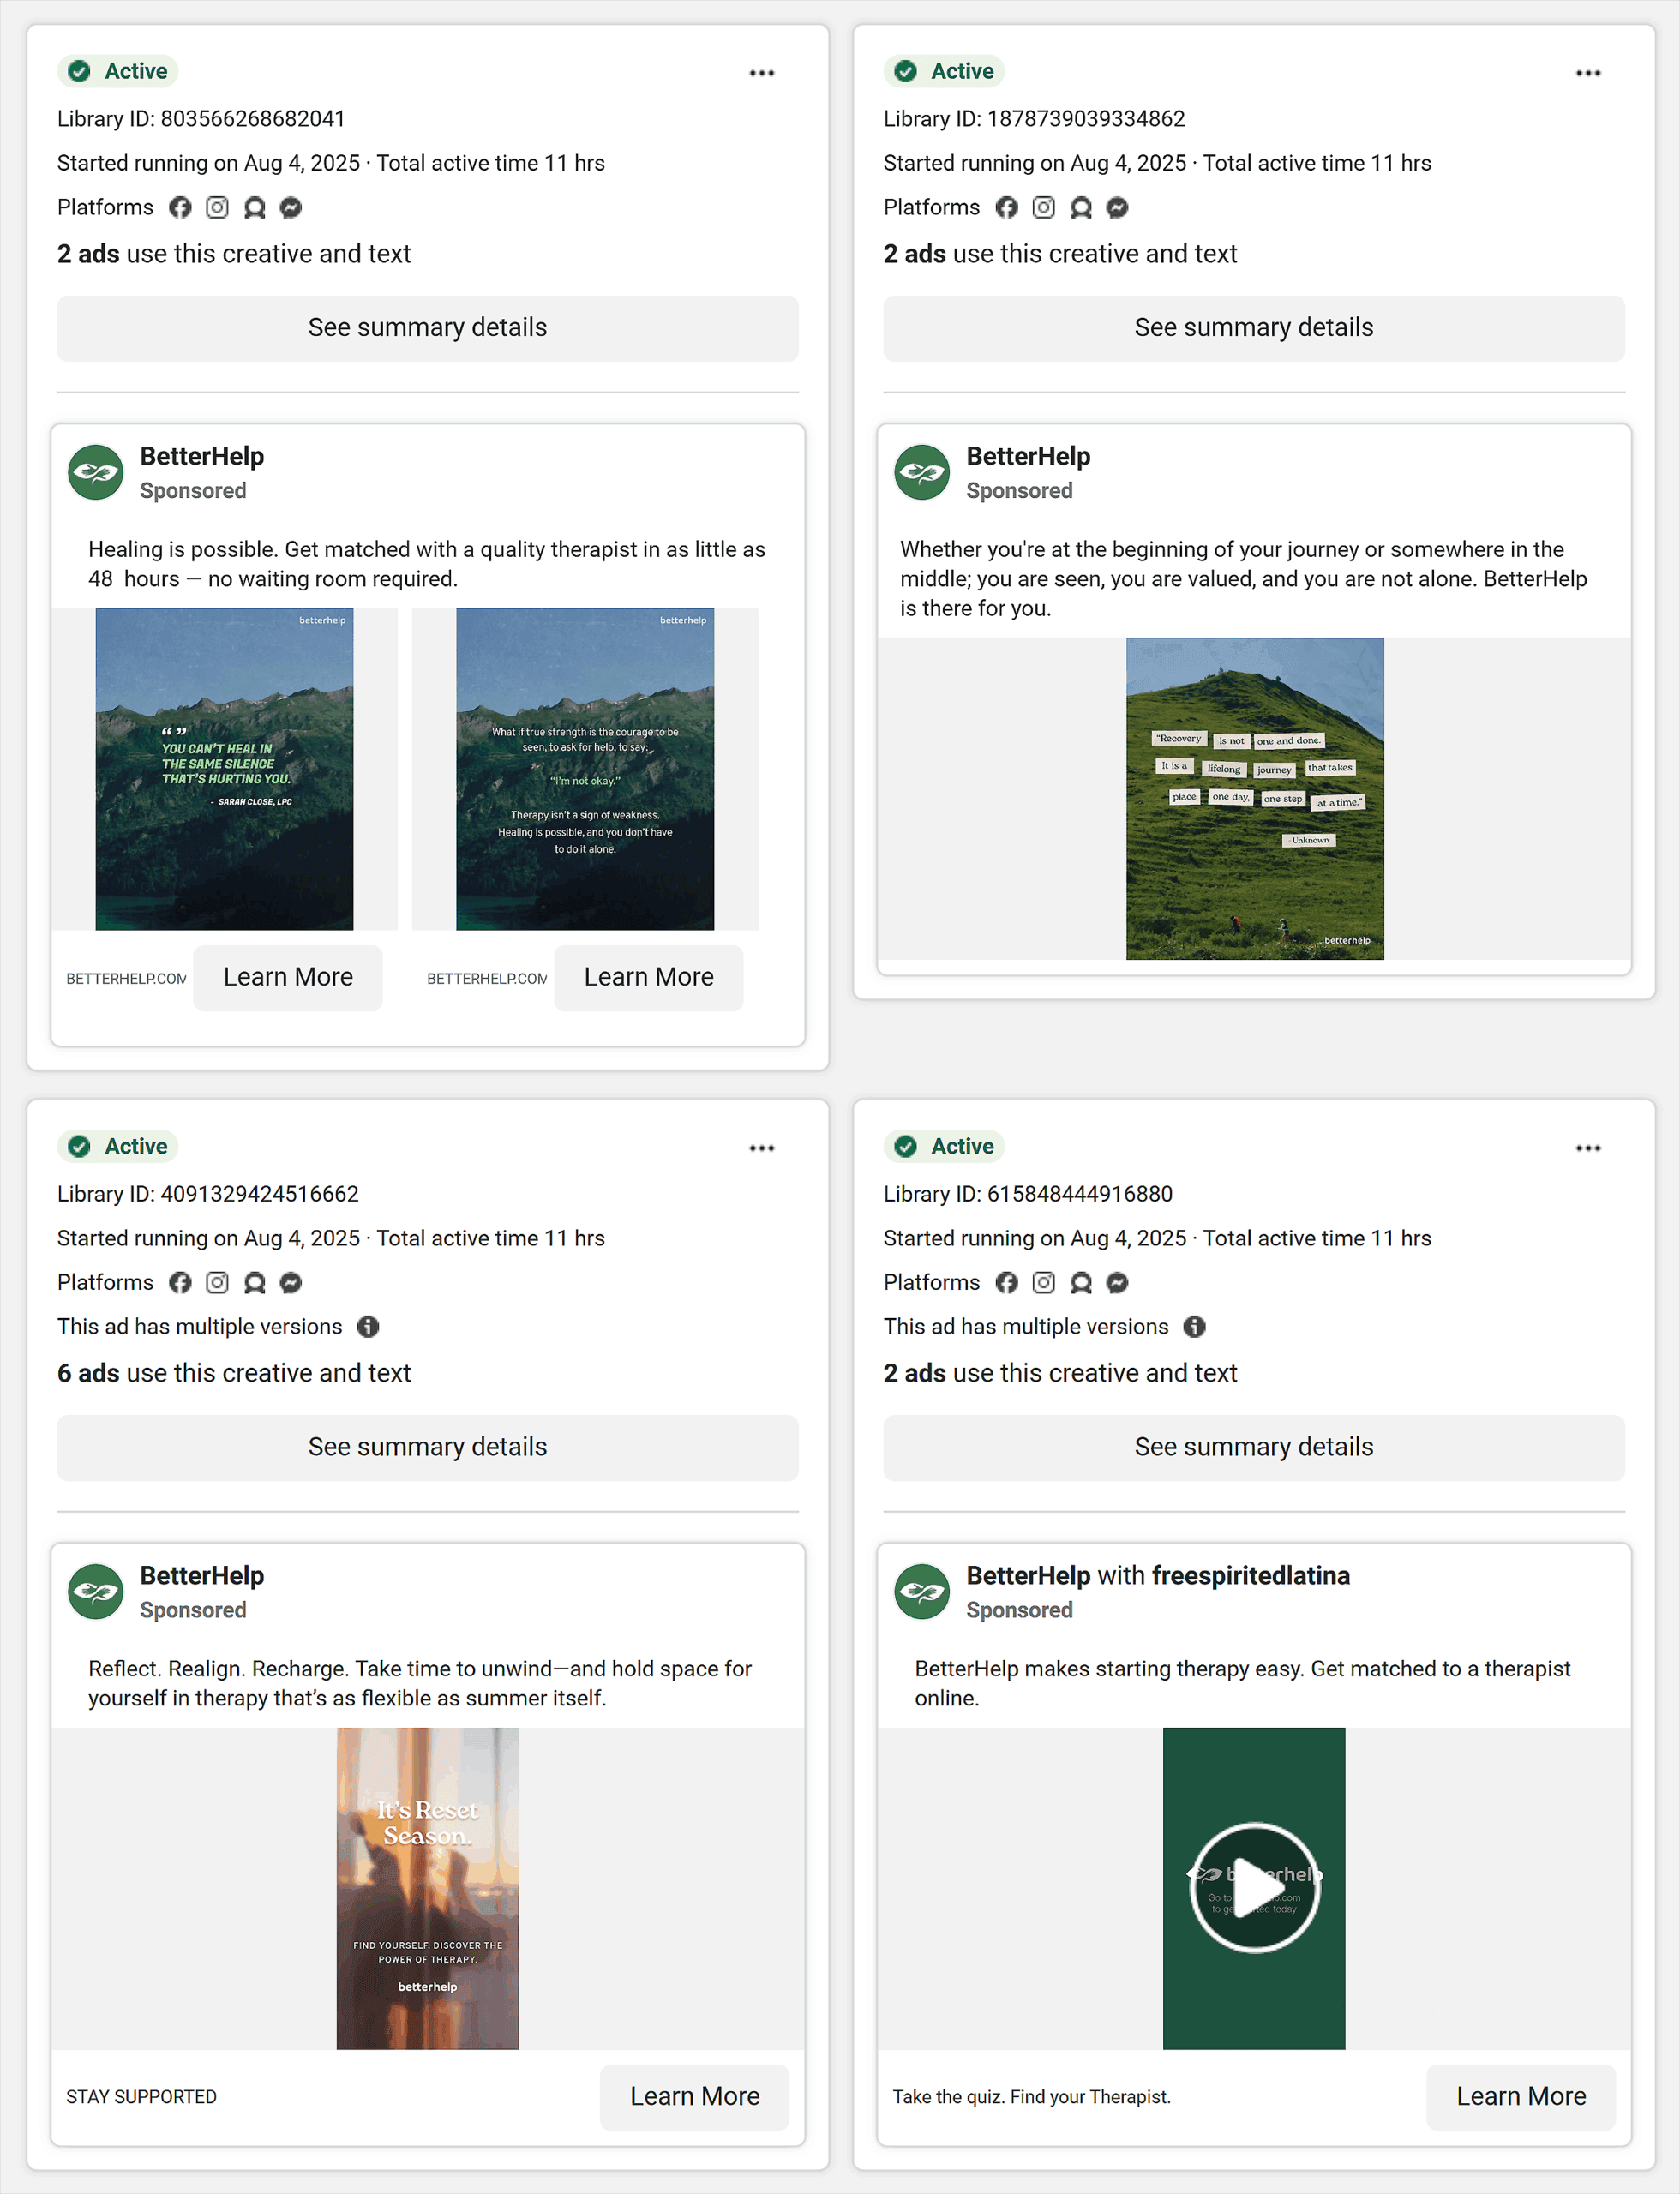Click Active status badge on ad 615848444916880
Viewport: 1680px width, 2194px height.
[x=945, y=1146]
